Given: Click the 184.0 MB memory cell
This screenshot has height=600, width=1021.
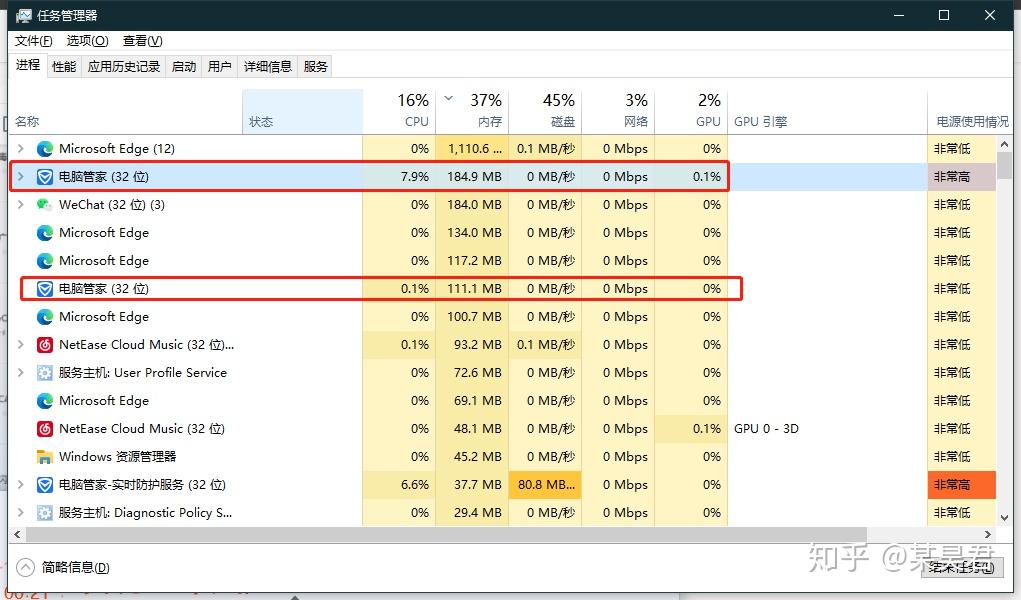Looking at the screenshot, I should coord(472,205).
